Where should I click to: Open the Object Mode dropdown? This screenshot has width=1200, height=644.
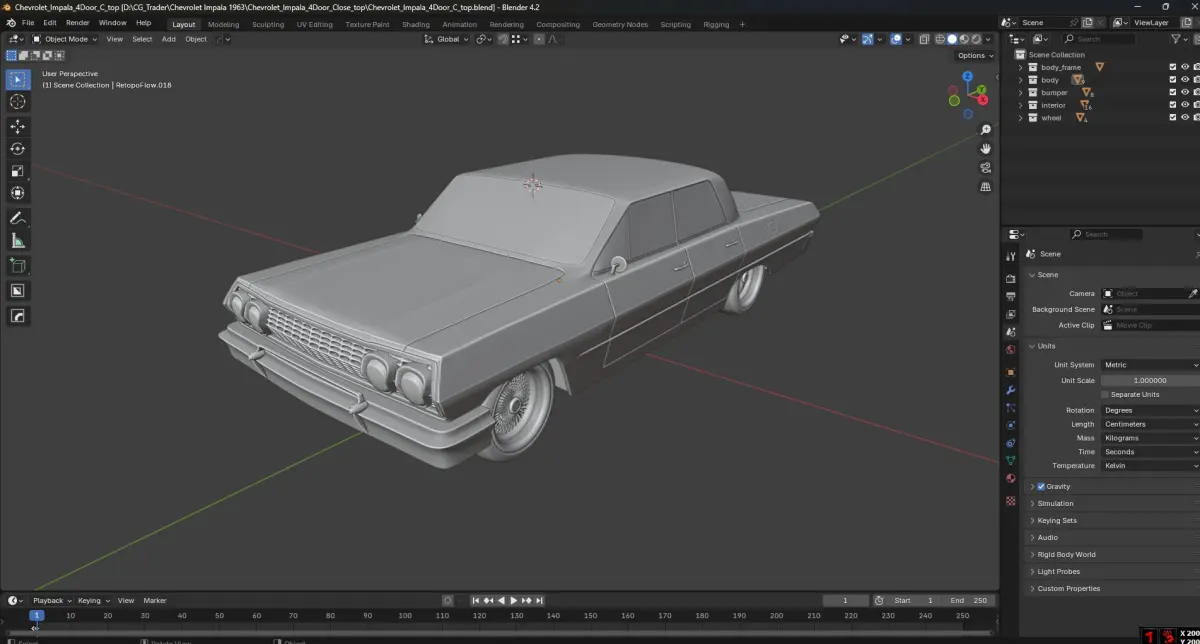(64, 39)
